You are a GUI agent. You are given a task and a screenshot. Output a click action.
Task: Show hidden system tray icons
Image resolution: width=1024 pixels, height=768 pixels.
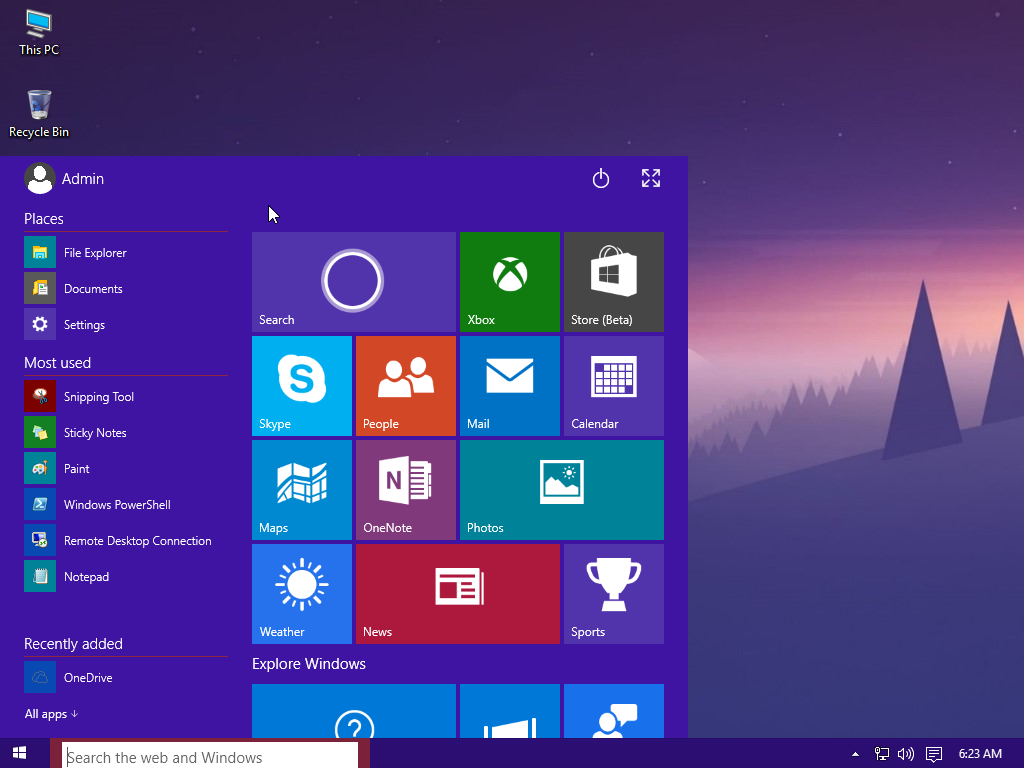855,754
